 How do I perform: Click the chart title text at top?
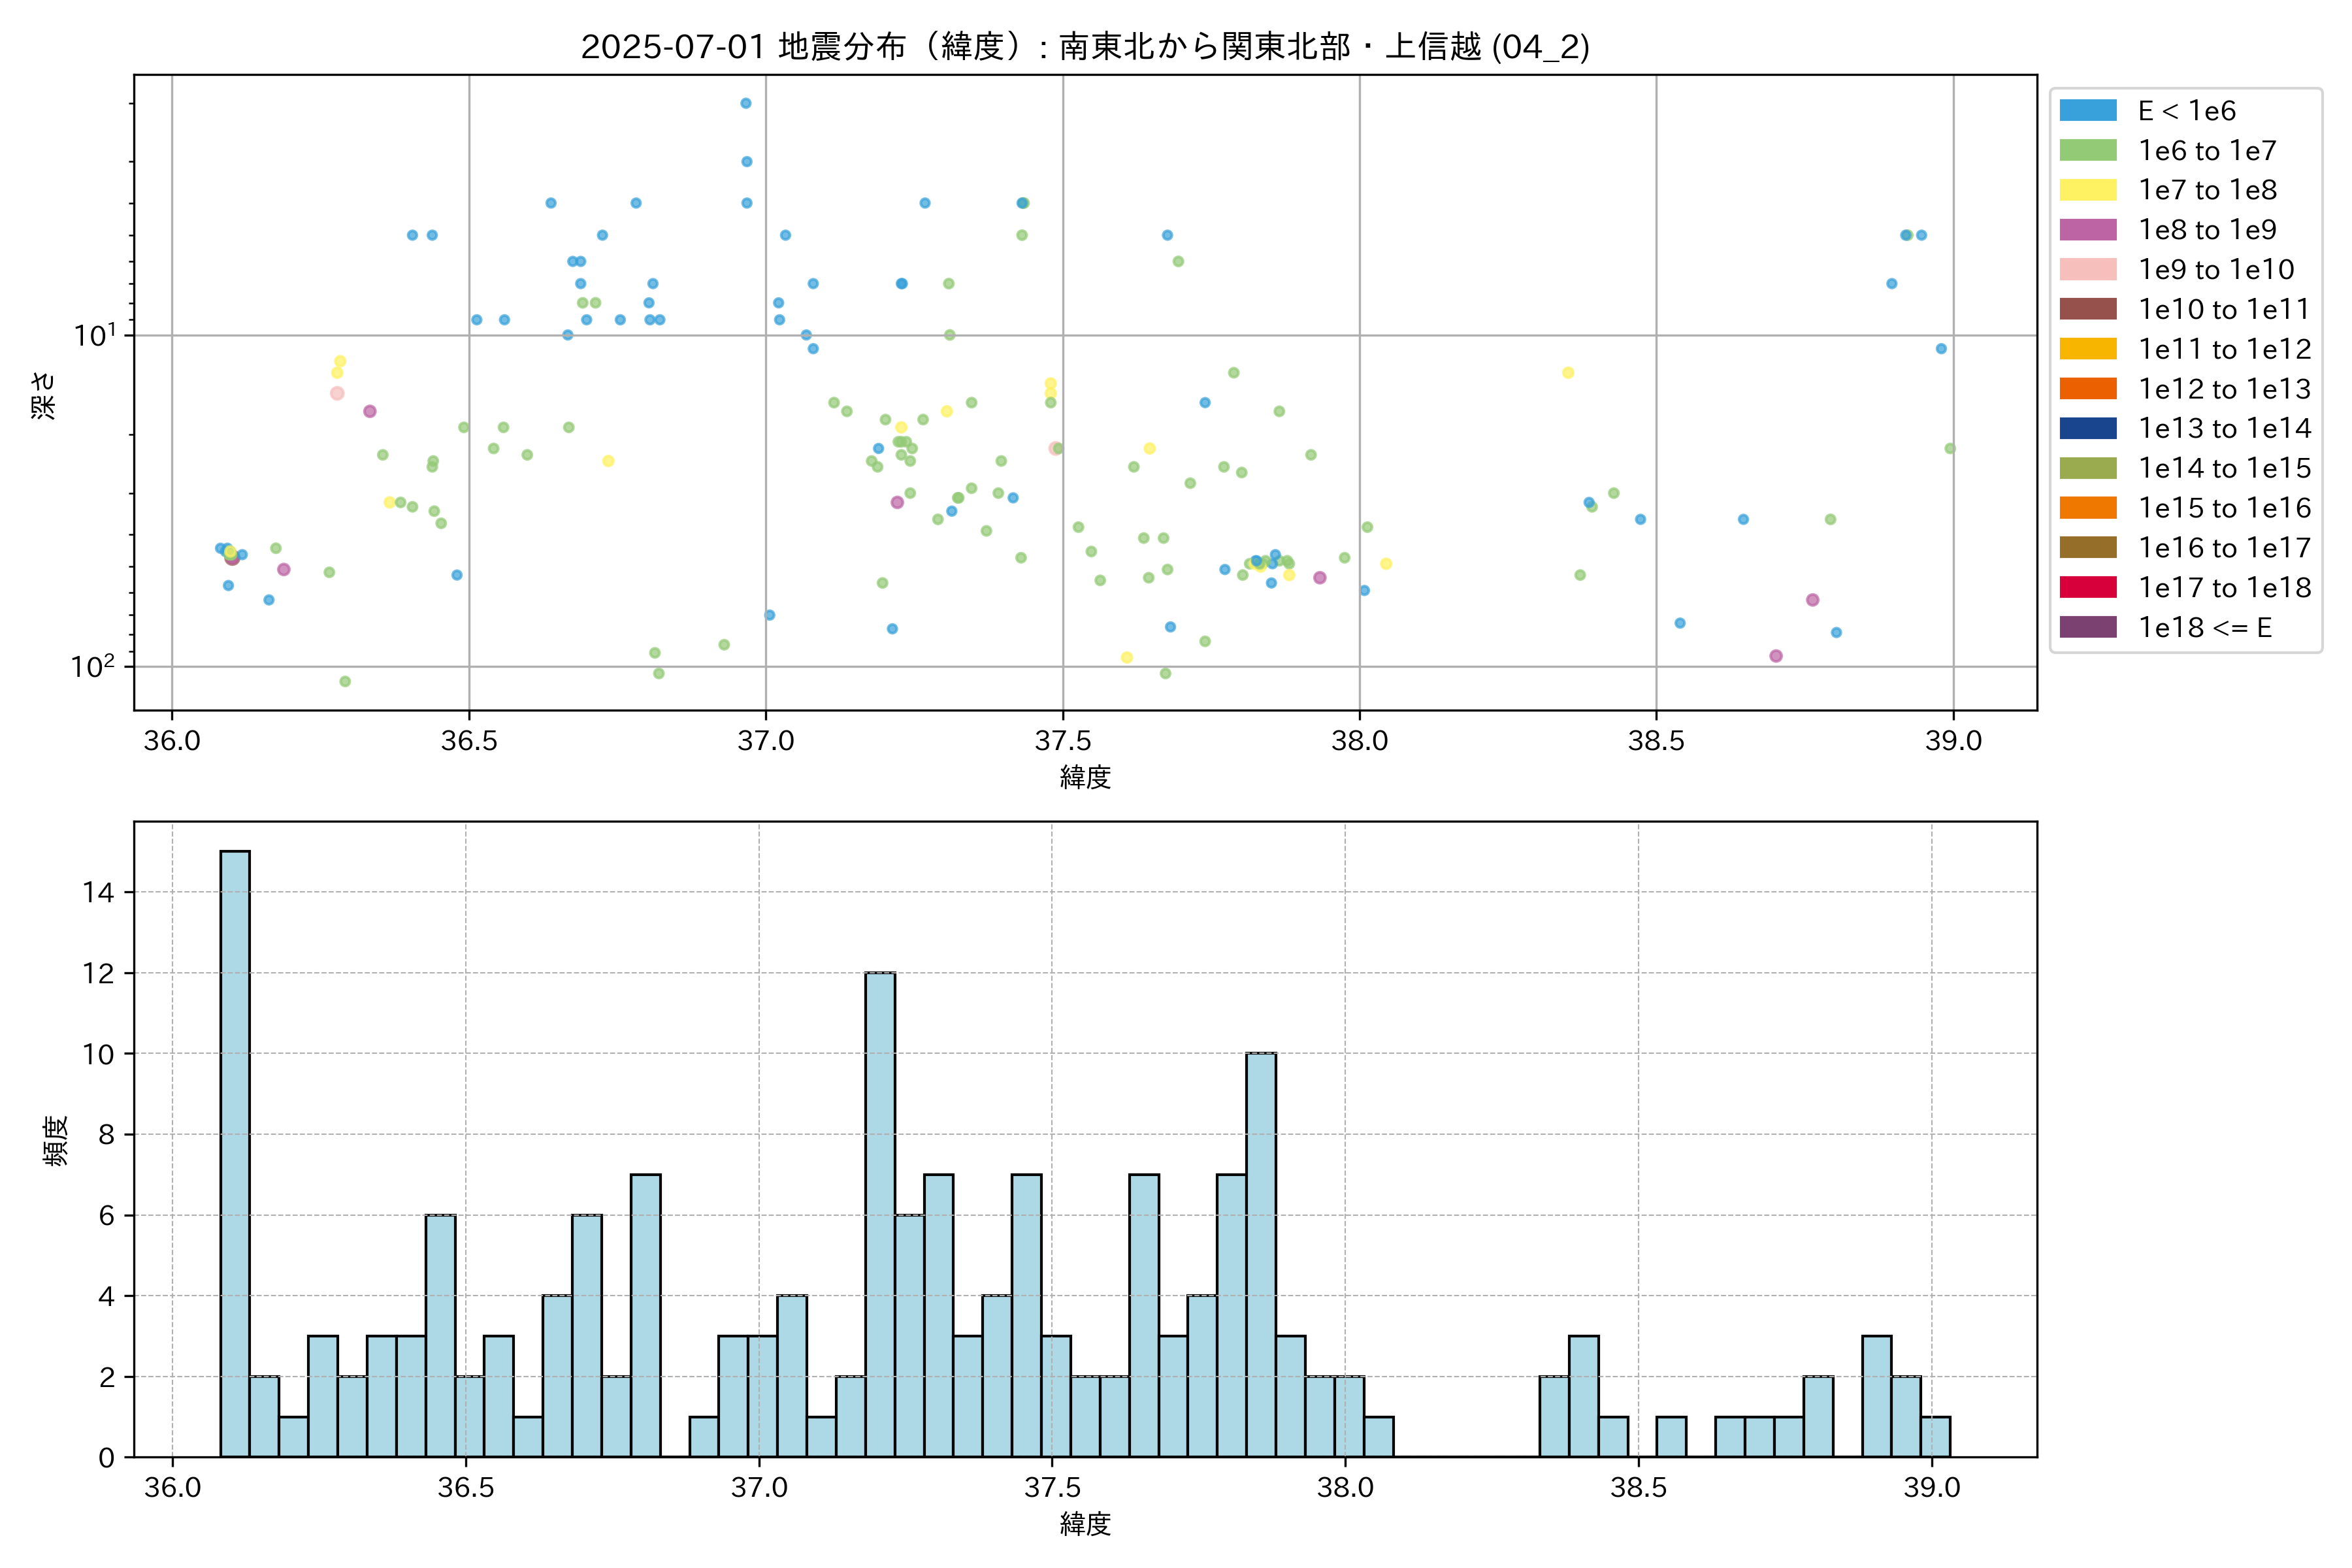[x=1085, y=46]
